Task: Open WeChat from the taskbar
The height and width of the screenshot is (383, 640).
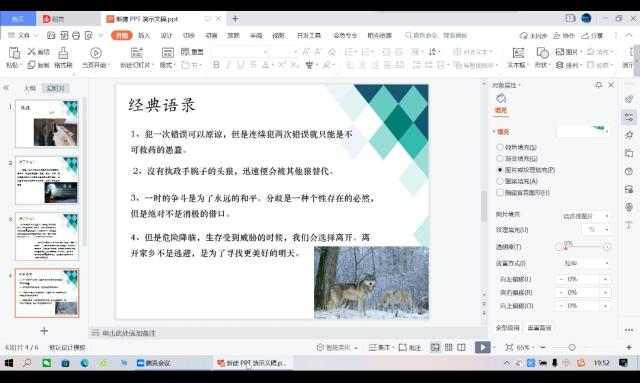Action: point(47,362)
